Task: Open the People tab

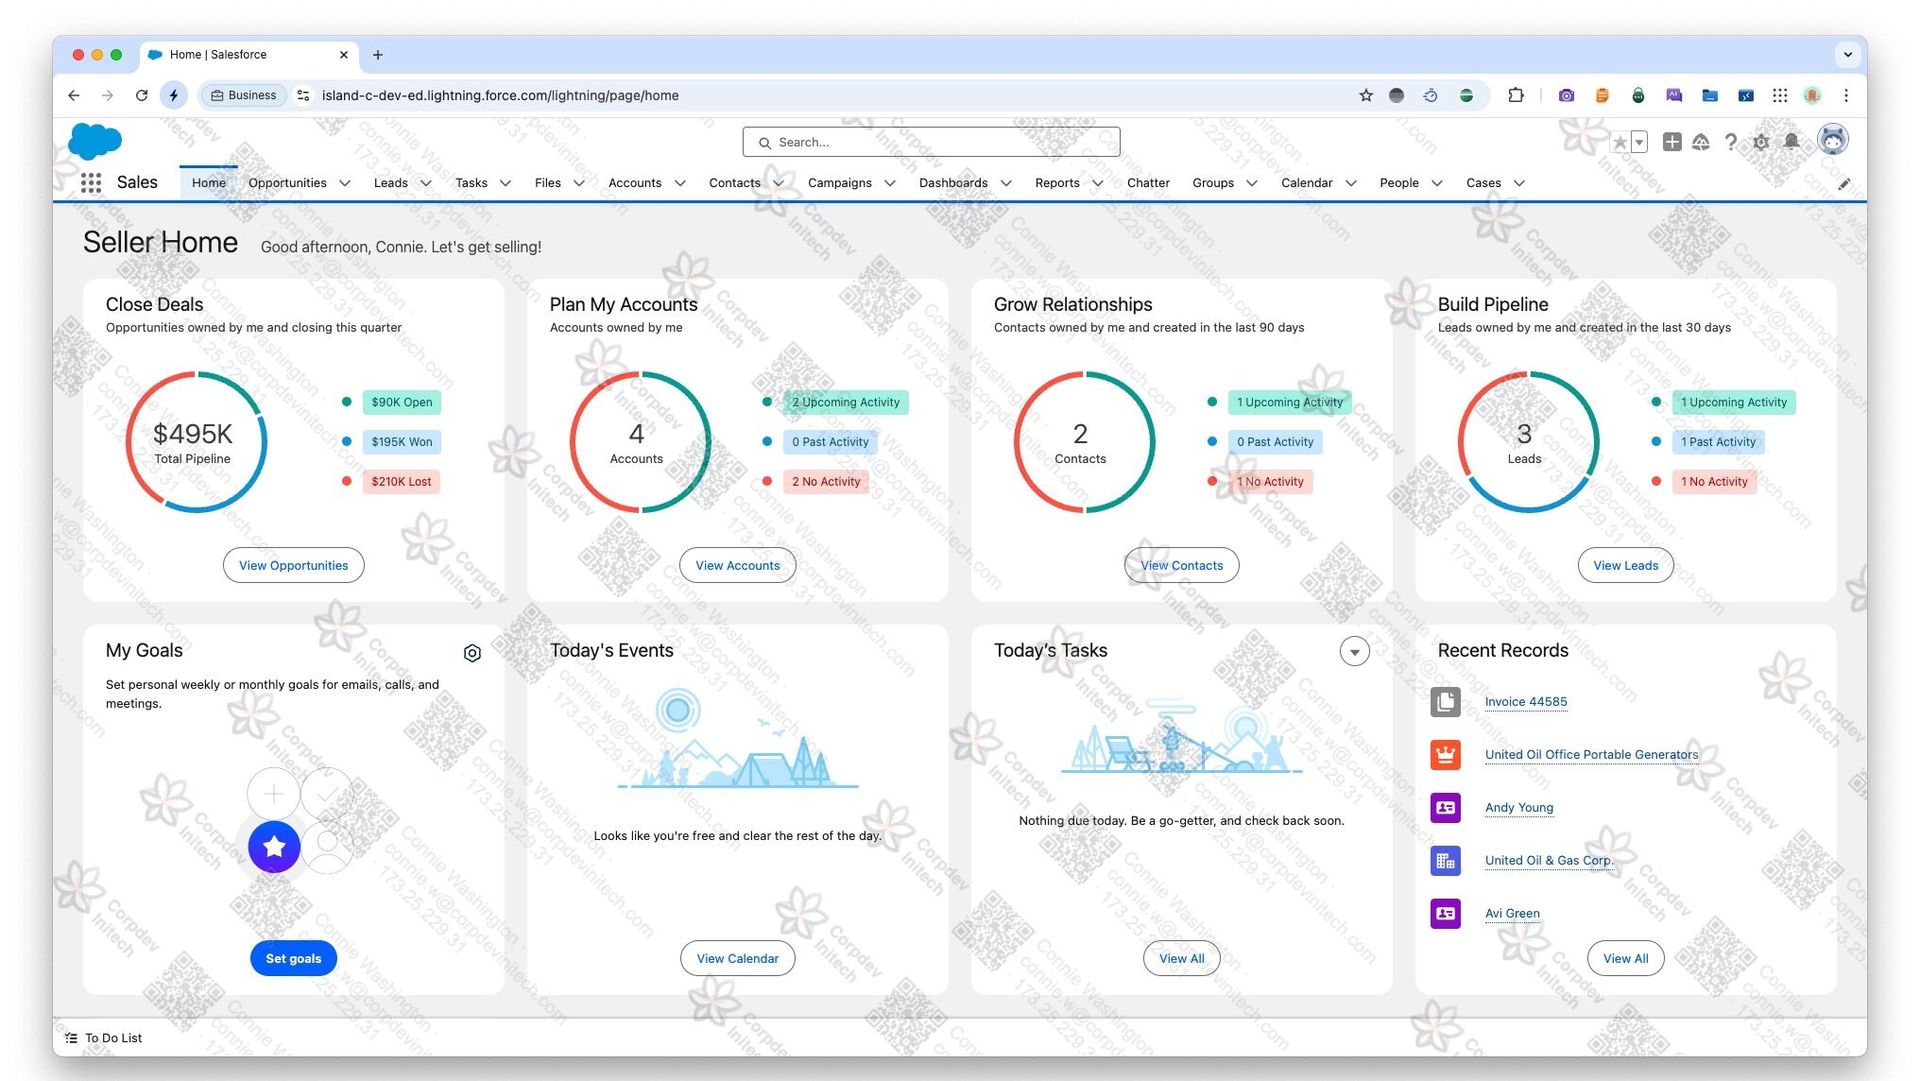Action: pyautogui.click(x=1399, y=183)
